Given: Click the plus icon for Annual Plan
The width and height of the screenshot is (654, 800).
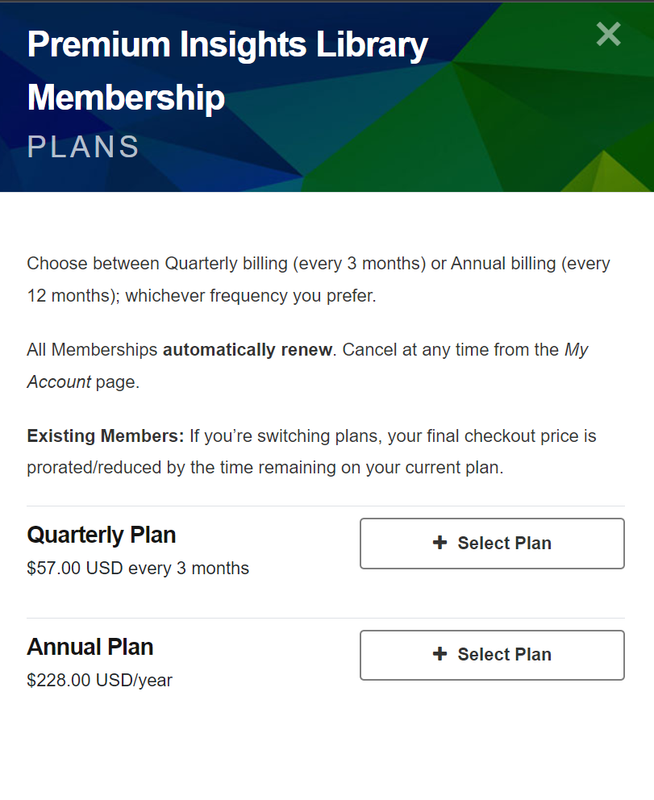Looking at the screenshot, I should click(440, 654).
